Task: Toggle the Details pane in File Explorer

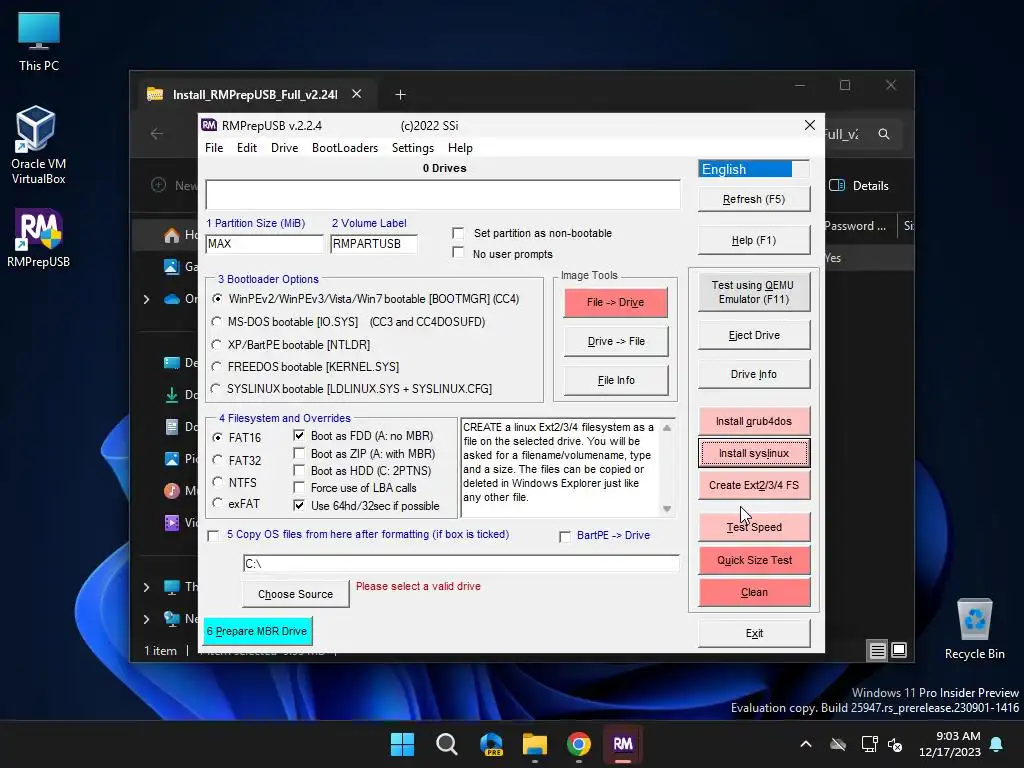Action: [x=859, y=185]
